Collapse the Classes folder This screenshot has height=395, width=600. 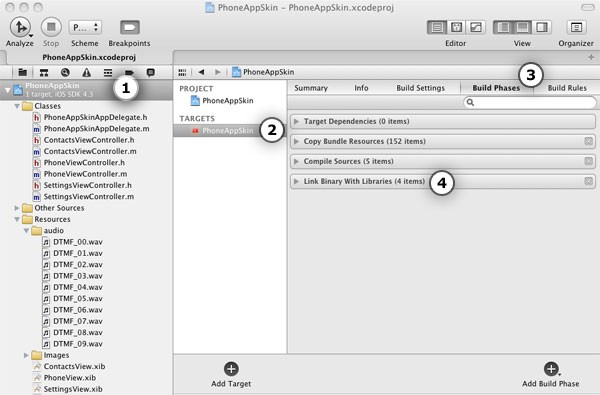(17, 106)
